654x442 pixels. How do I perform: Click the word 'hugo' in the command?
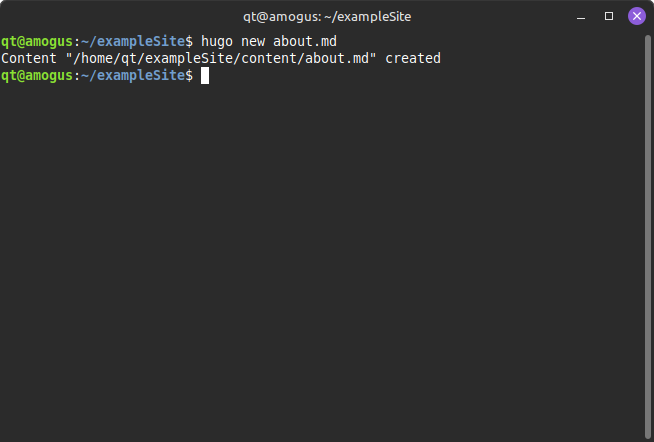point(217,42)
